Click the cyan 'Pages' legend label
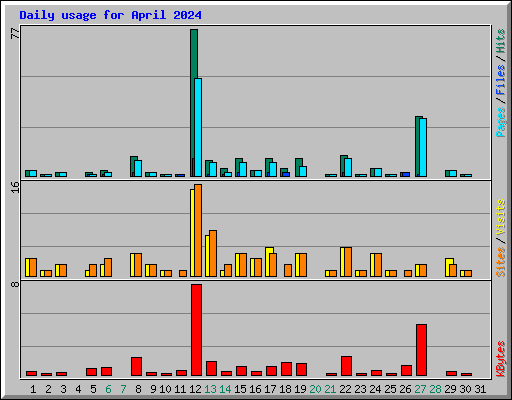The height and width of the screenshot is (400, 512). [x=500, y=122]
